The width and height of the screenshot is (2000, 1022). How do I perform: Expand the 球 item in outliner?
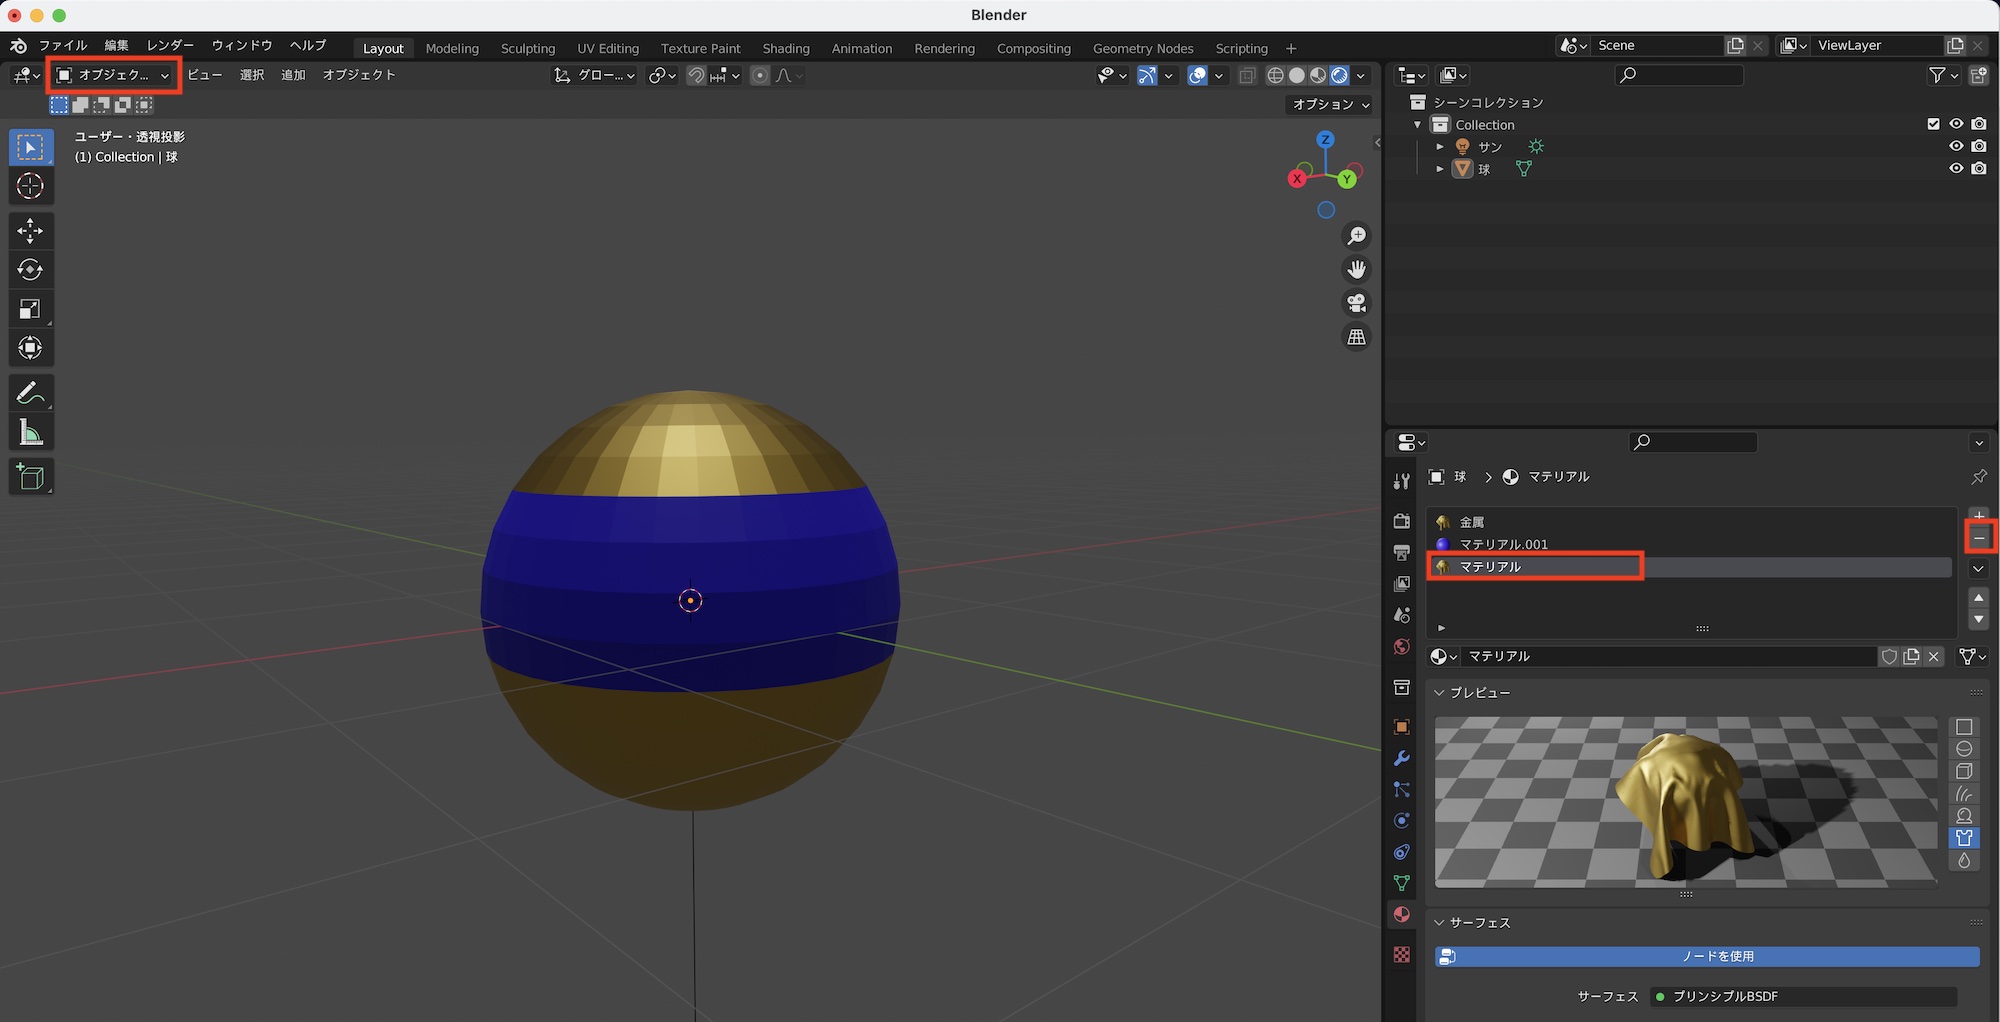[x=1440, y=169]
